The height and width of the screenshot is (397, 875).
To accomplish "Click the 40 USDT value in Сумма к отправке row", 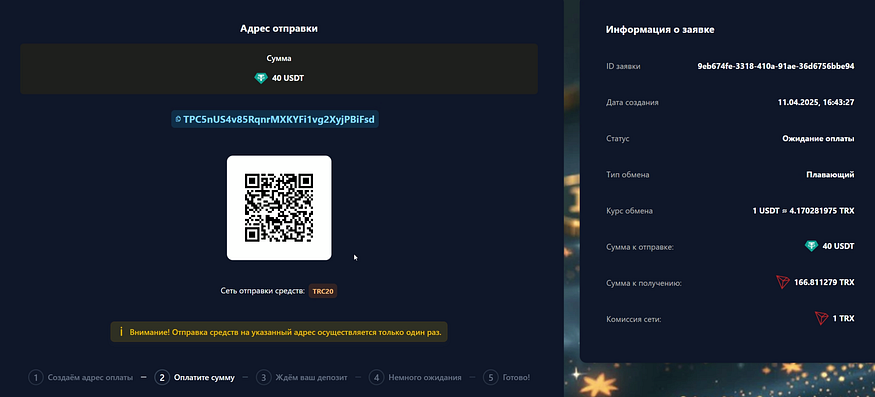I will coord(838,246).
